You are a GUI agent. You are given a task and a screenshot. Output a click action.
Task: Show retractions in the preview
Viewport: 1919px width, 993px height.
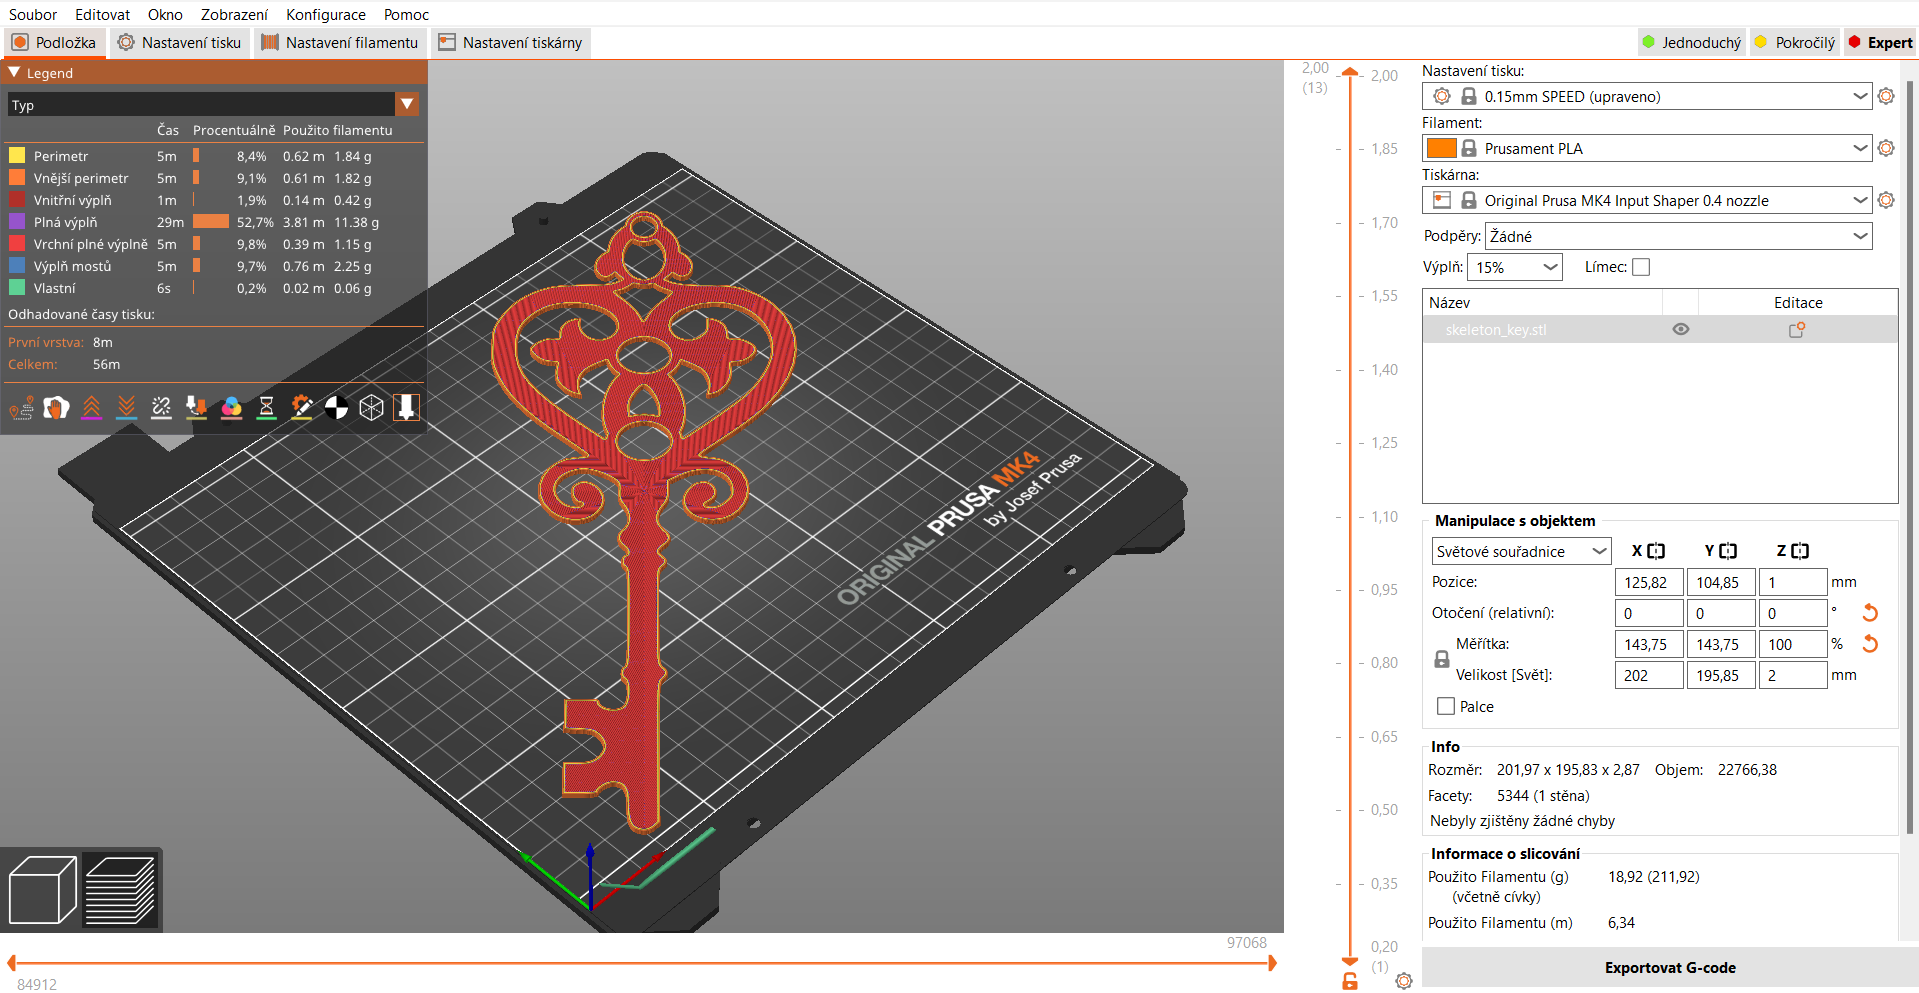tap(91, 407)
